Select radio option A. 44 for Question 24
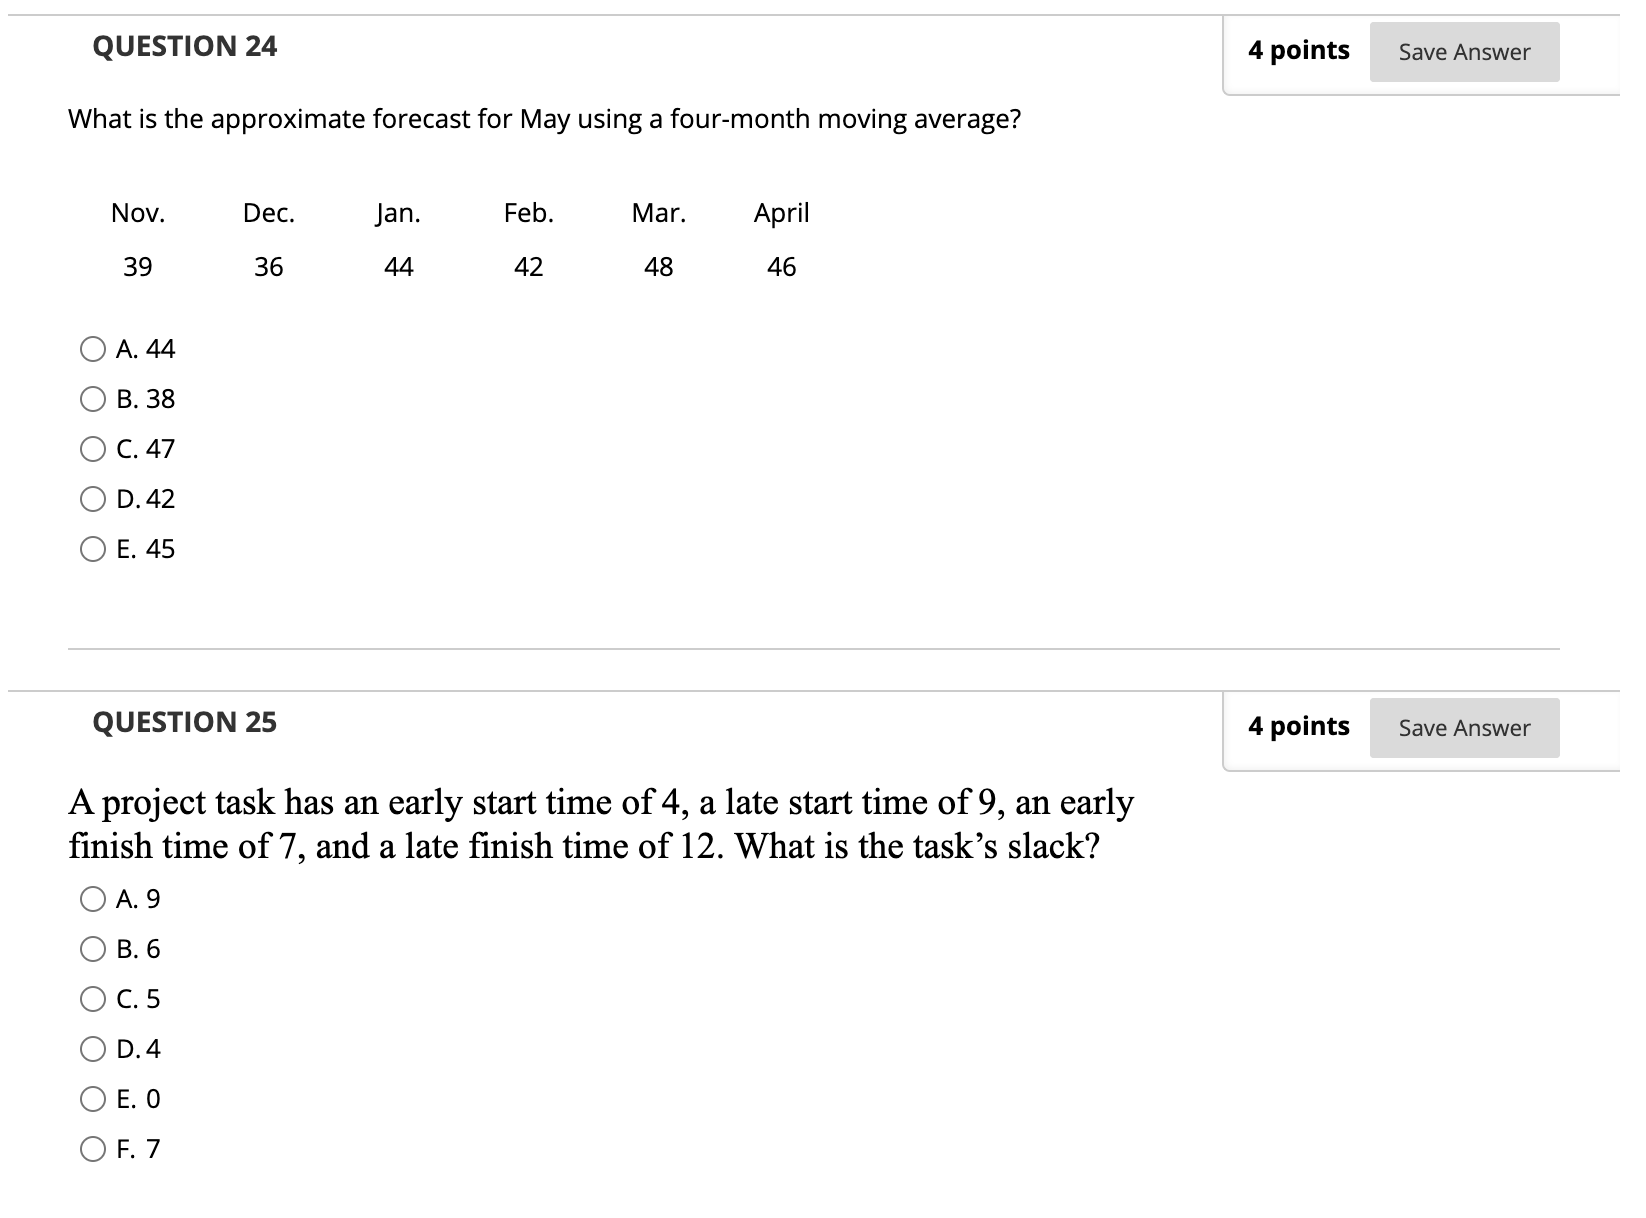Image resolution: width=1646 pixels, height=1218 pixels. (x=92, y=349)
